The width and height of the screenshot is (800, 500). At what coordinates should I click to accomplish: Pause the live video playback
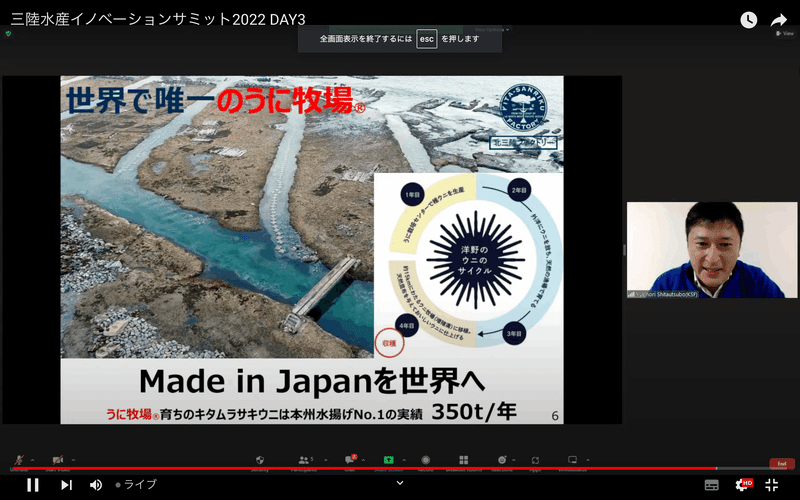pyautogui.click(x=33, y=485)
